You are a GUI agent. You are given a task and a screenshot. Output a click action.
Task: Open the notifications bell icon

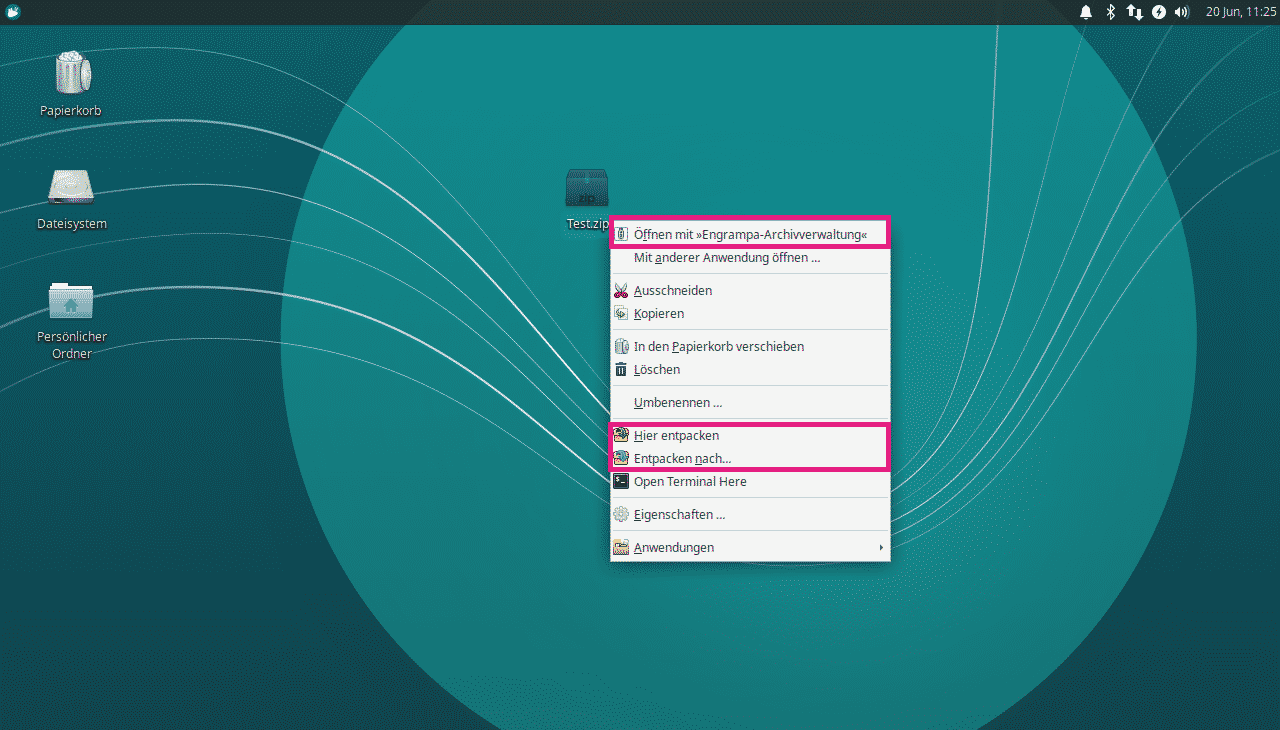pyautogui.click(x=1086, y=12)
